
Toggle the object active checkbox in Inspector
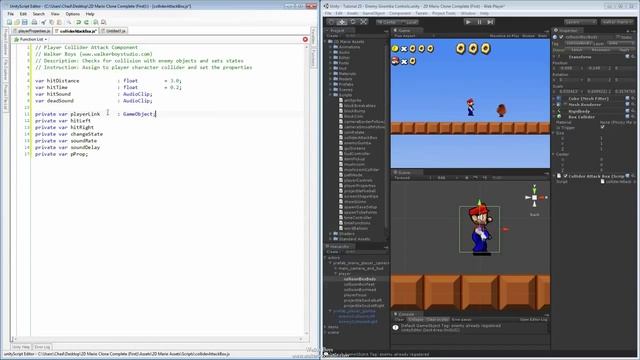point(561,37)
